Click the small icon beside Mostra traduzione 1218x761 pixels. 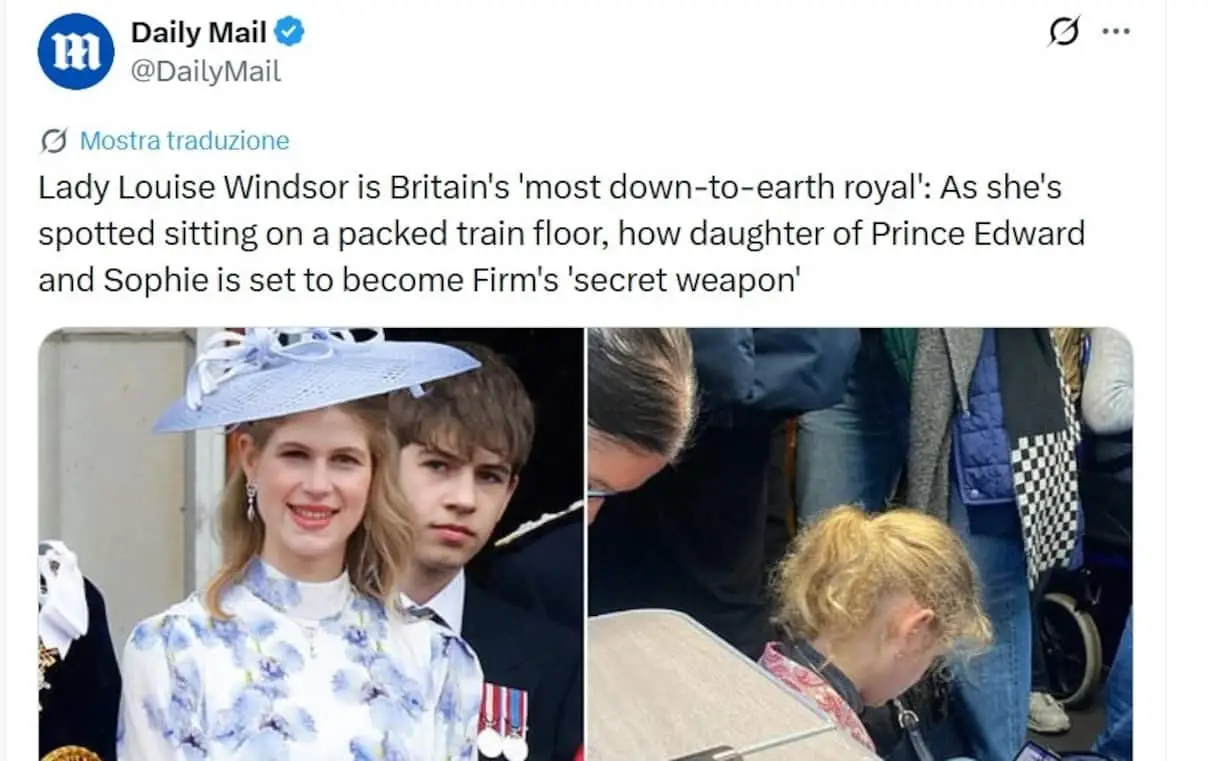(54, 141)
